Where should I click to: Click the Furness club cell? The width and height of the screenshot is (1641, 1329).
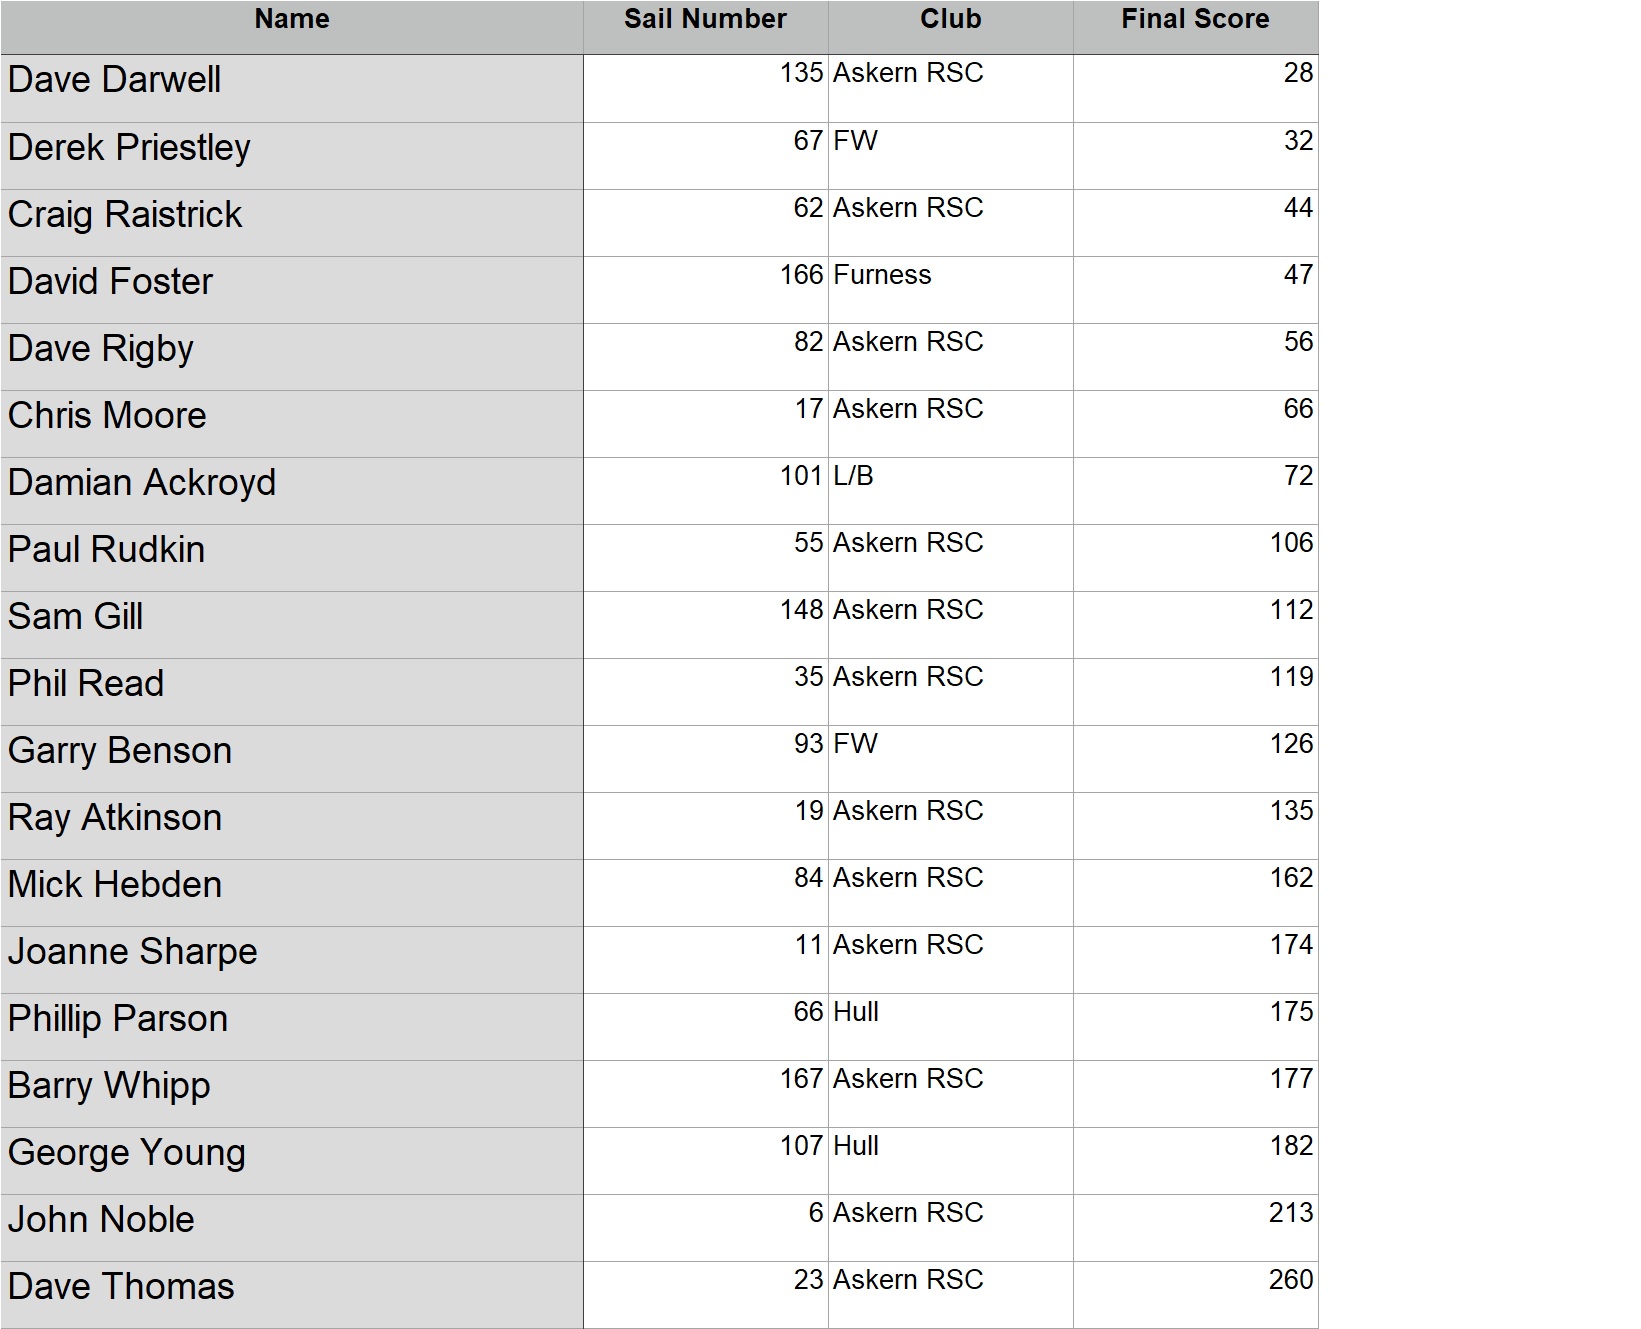click(x=950, y=289)
